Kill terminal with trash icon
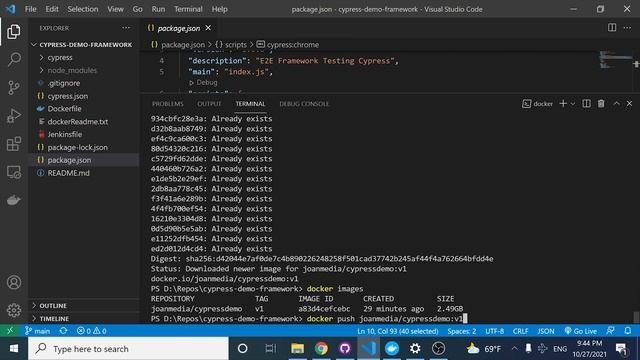The image size is (640, 360). [601, 104]
